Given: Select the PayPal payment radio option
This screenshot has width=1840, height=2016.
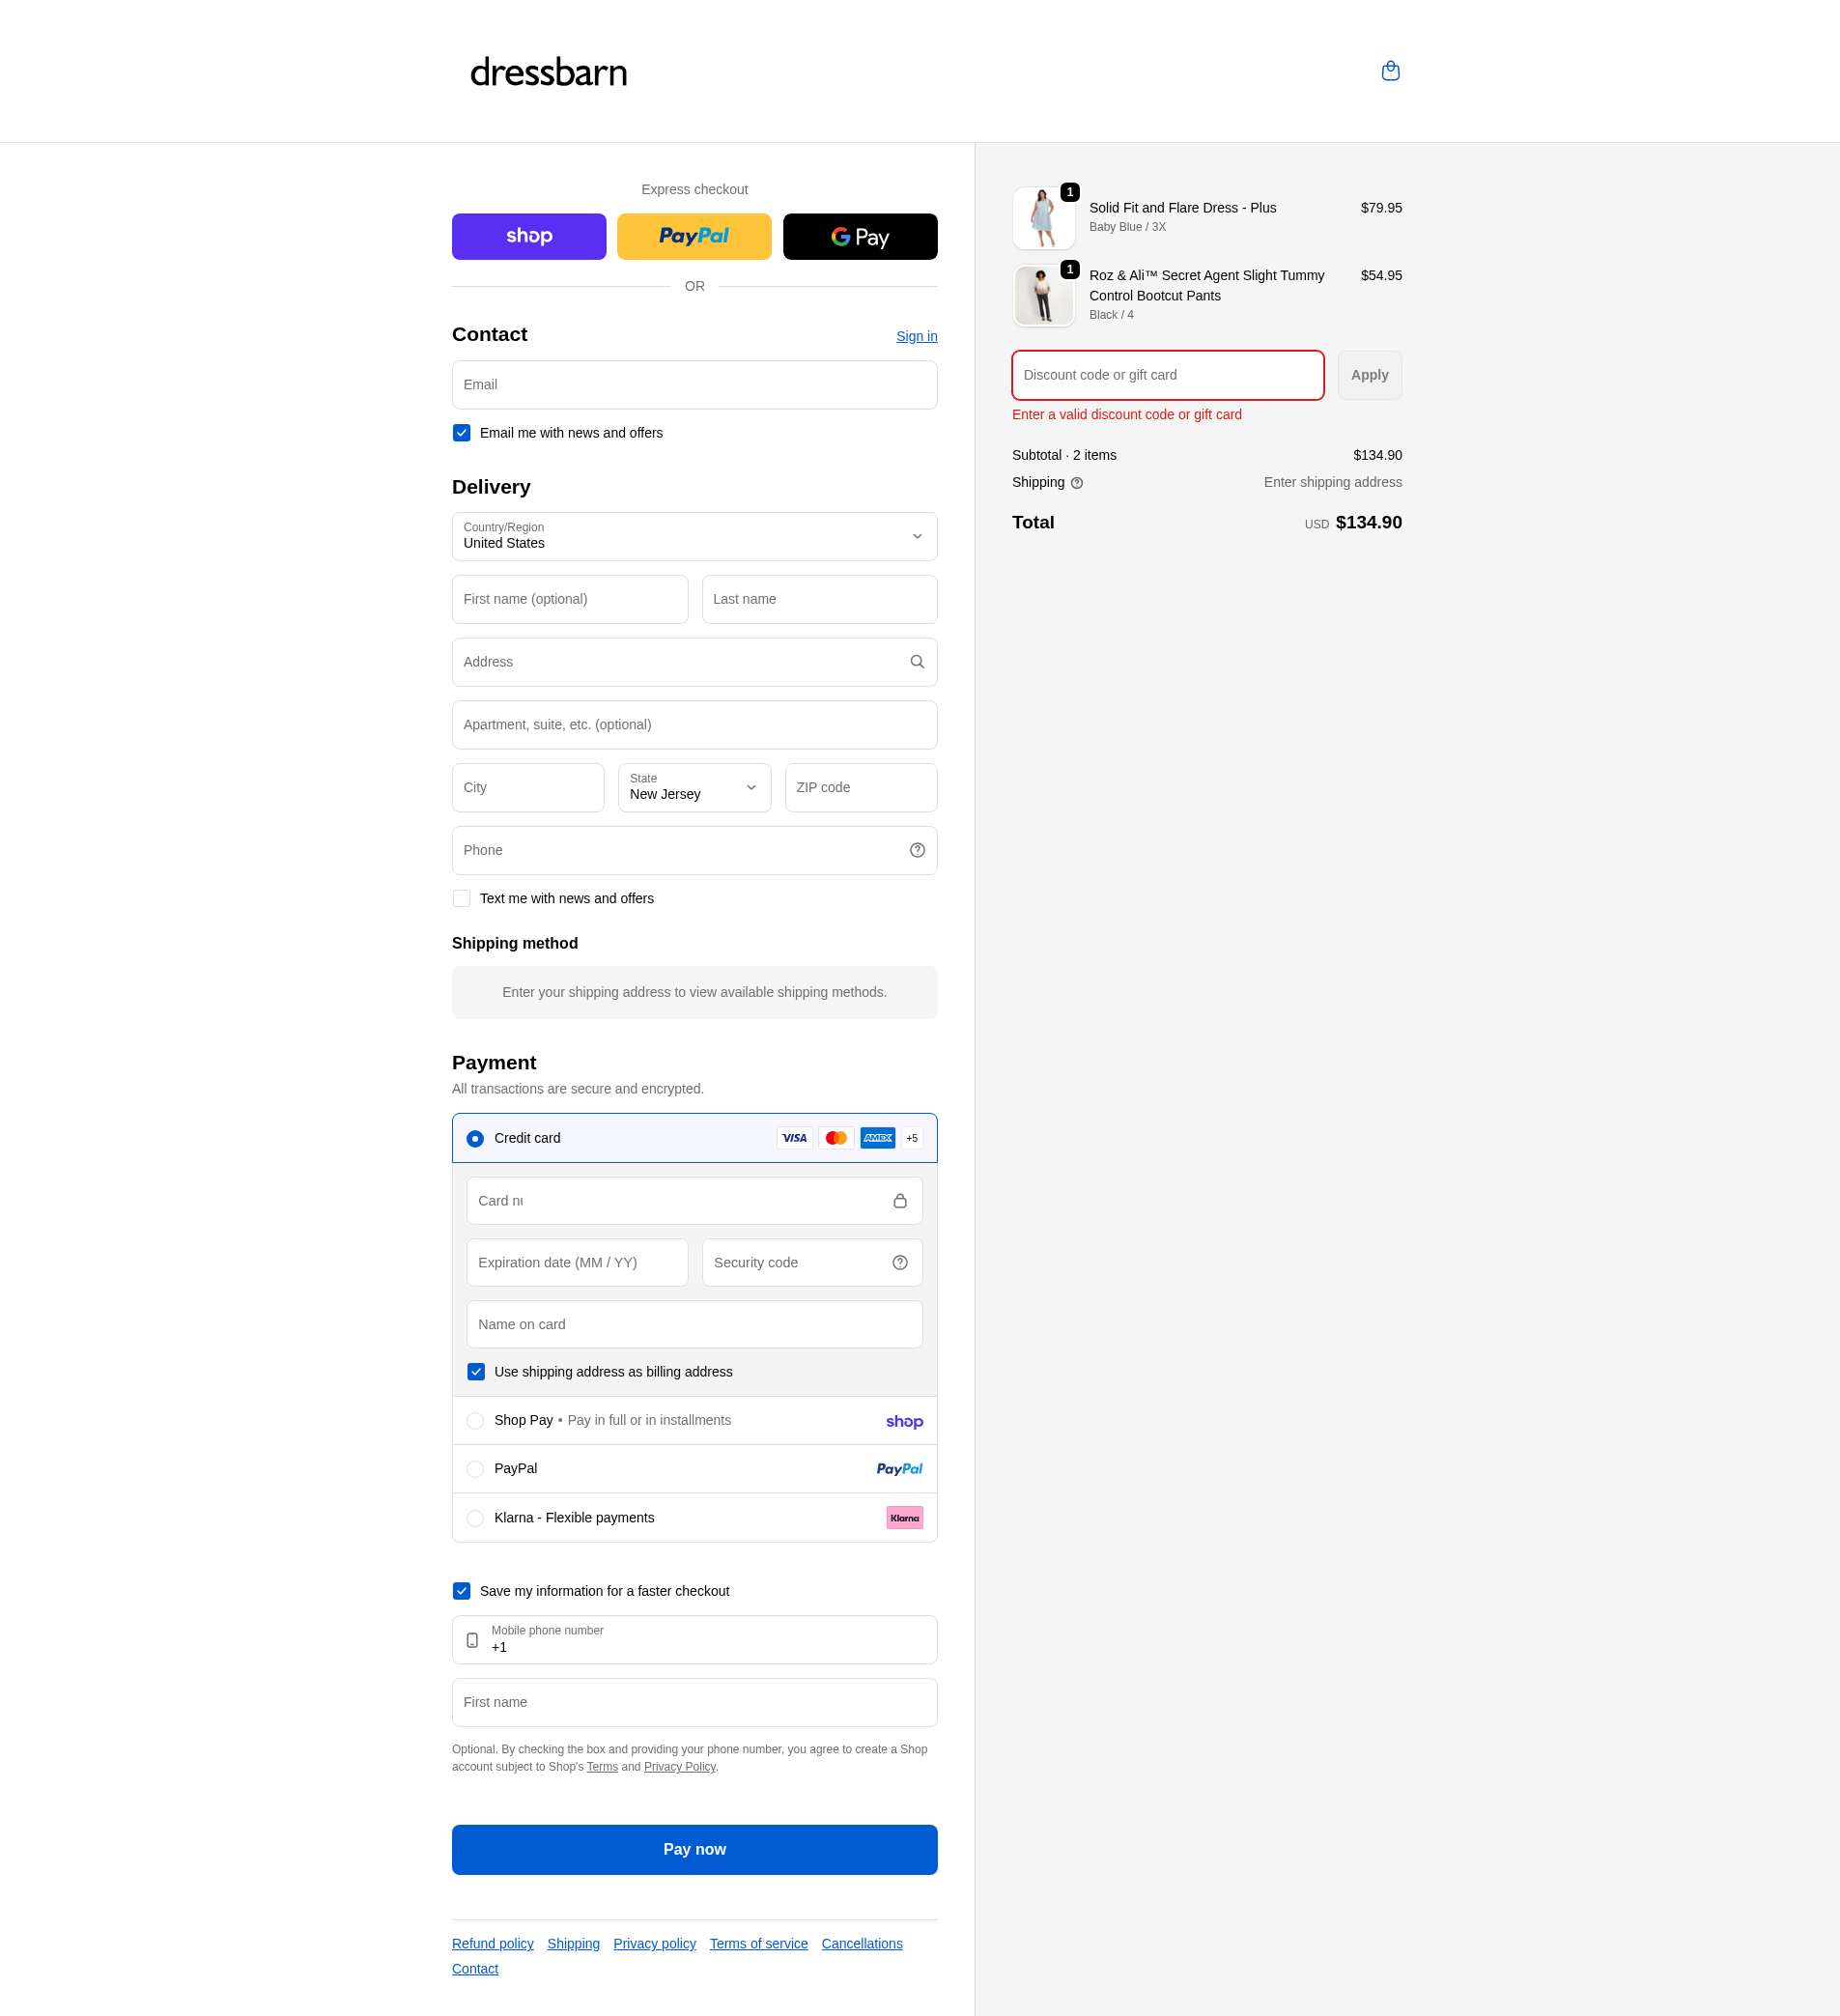Looking at the screenshot, I should click(x=475, y=1469).
